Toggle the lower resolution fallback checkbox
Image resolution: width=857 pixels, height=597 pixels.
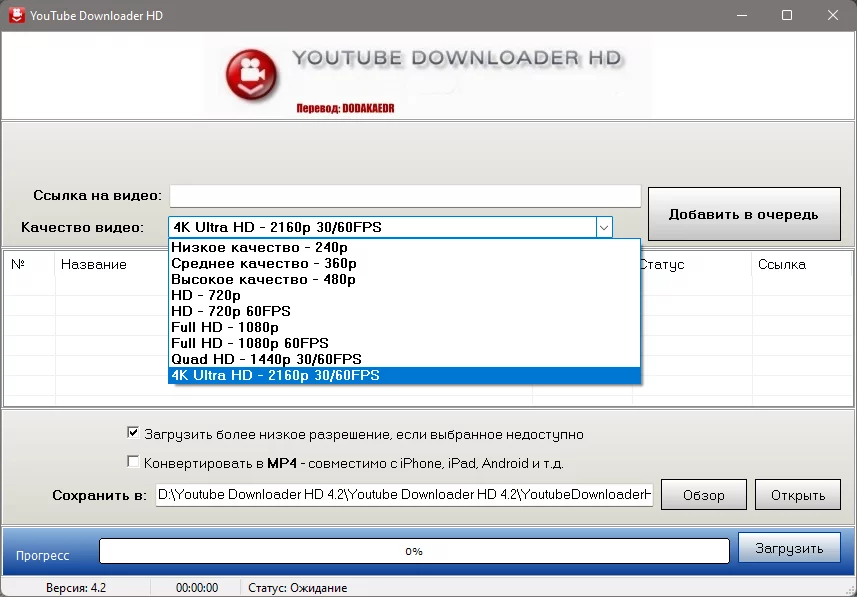click(x=133, y=433)
